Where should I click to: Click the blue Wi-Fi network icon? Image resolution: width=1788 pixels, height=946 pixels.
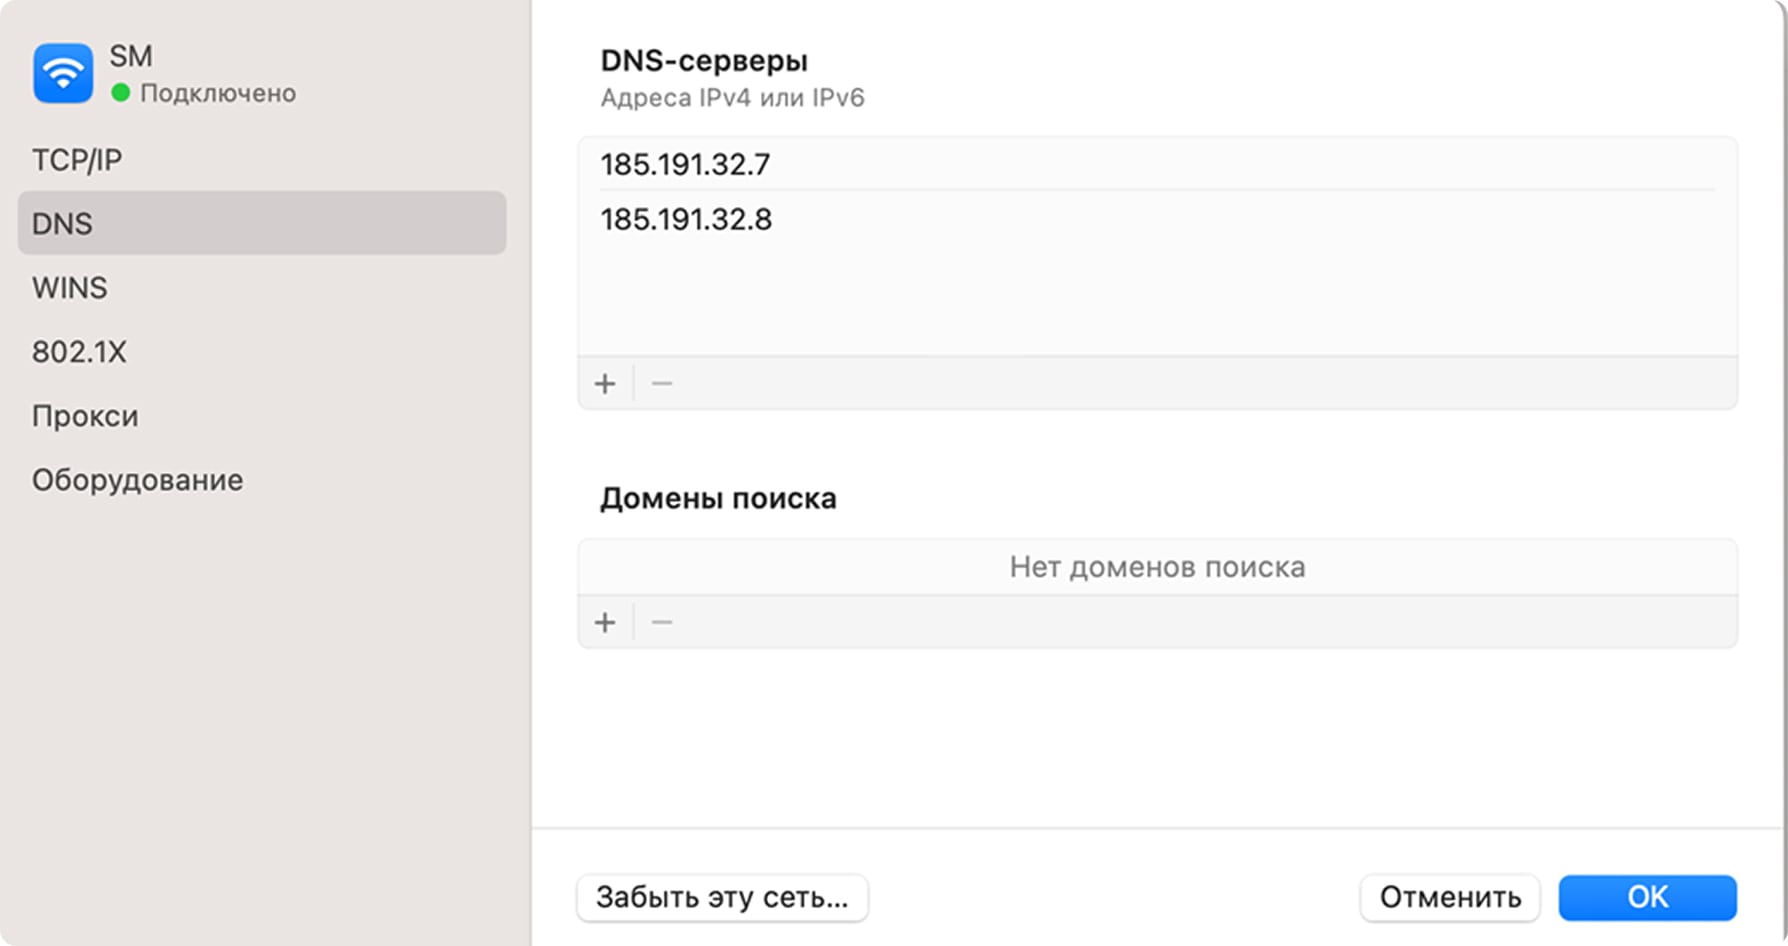63,73
